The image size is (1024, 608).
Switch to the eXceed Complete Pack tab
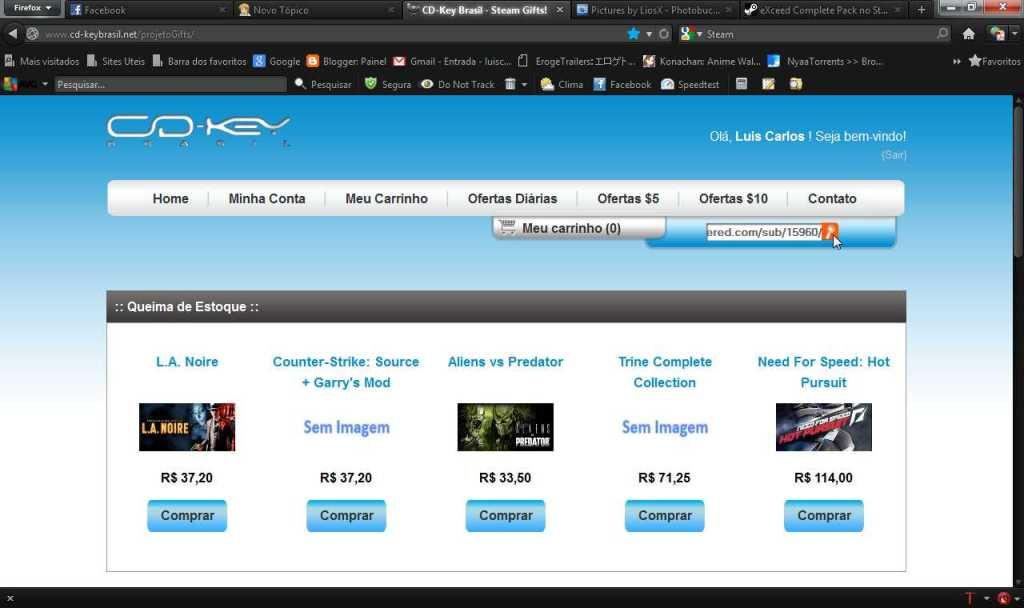[823, 10]
